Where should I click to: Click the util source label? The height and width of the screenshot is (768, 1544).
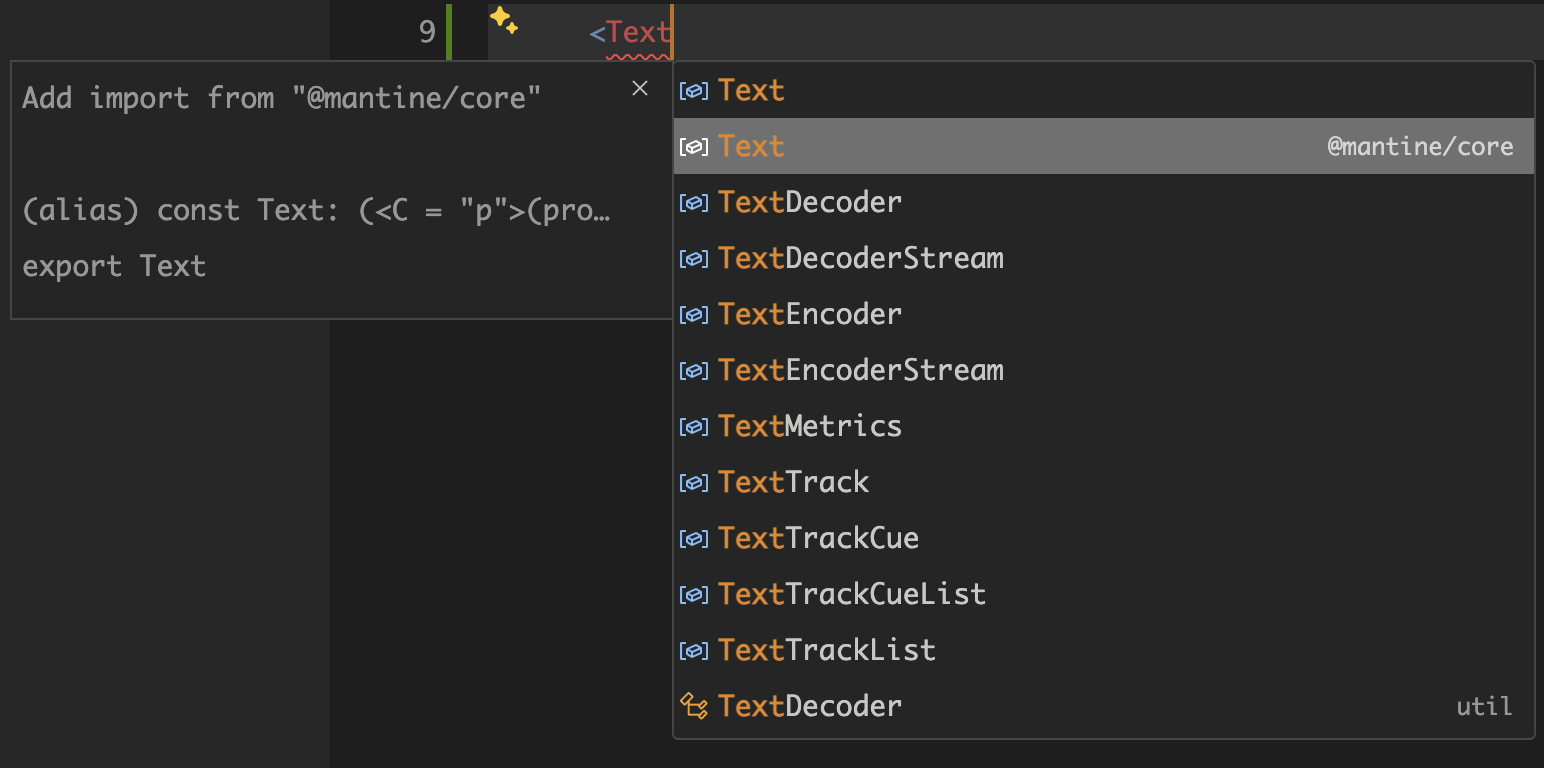pyautogui.click(x=1484, y=707)
